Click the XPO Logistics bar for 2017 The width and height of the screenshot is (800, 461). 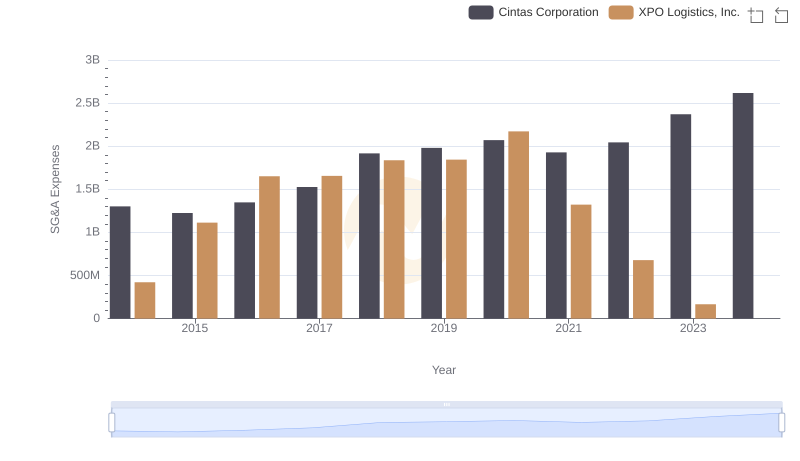332,247
